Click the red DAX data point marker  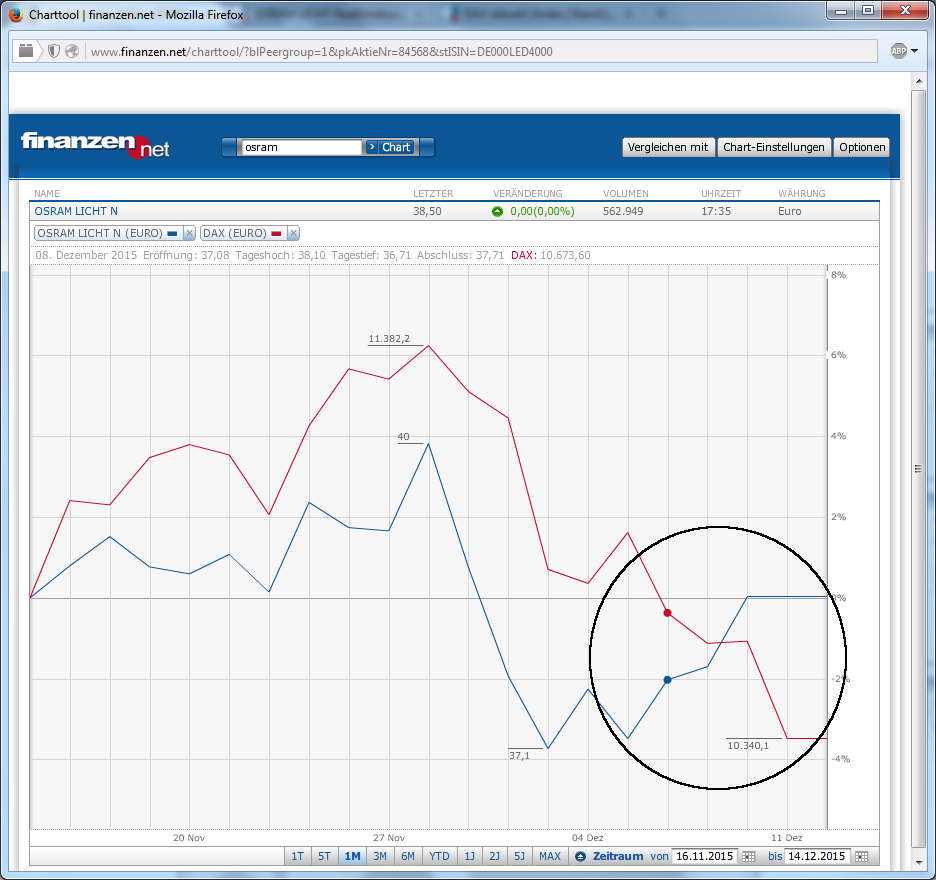(x=667, y=613)
